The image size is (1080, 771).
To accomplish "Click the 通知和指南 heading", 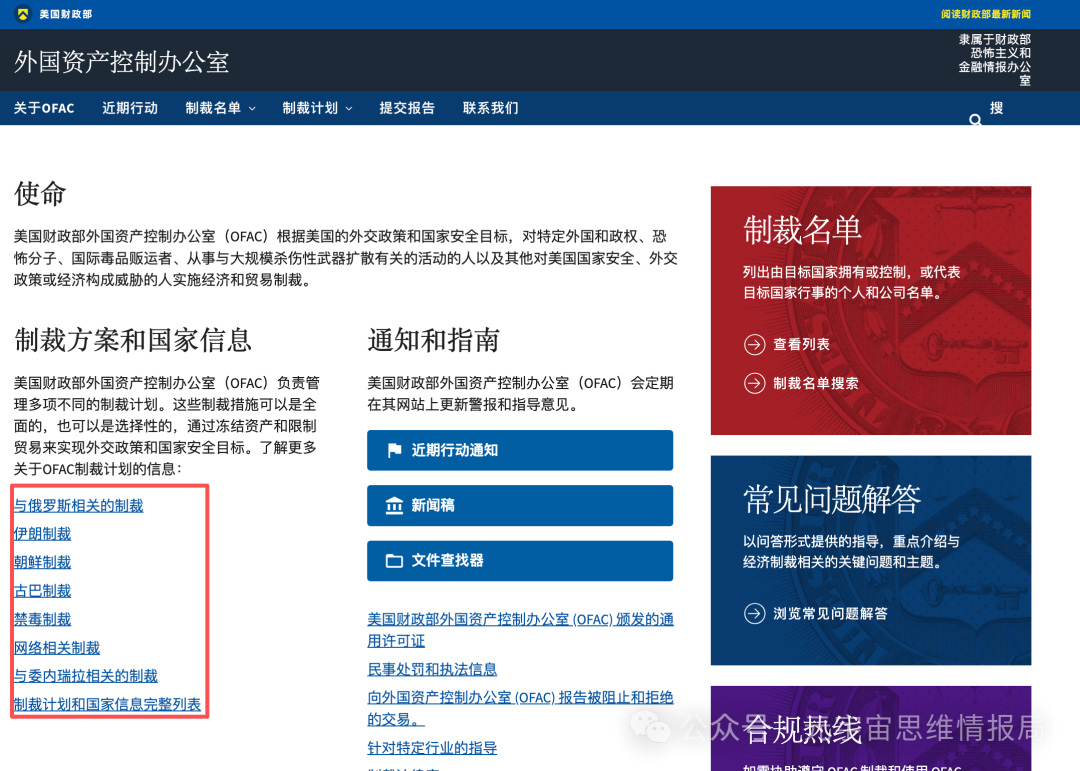I will coord(433,340).
